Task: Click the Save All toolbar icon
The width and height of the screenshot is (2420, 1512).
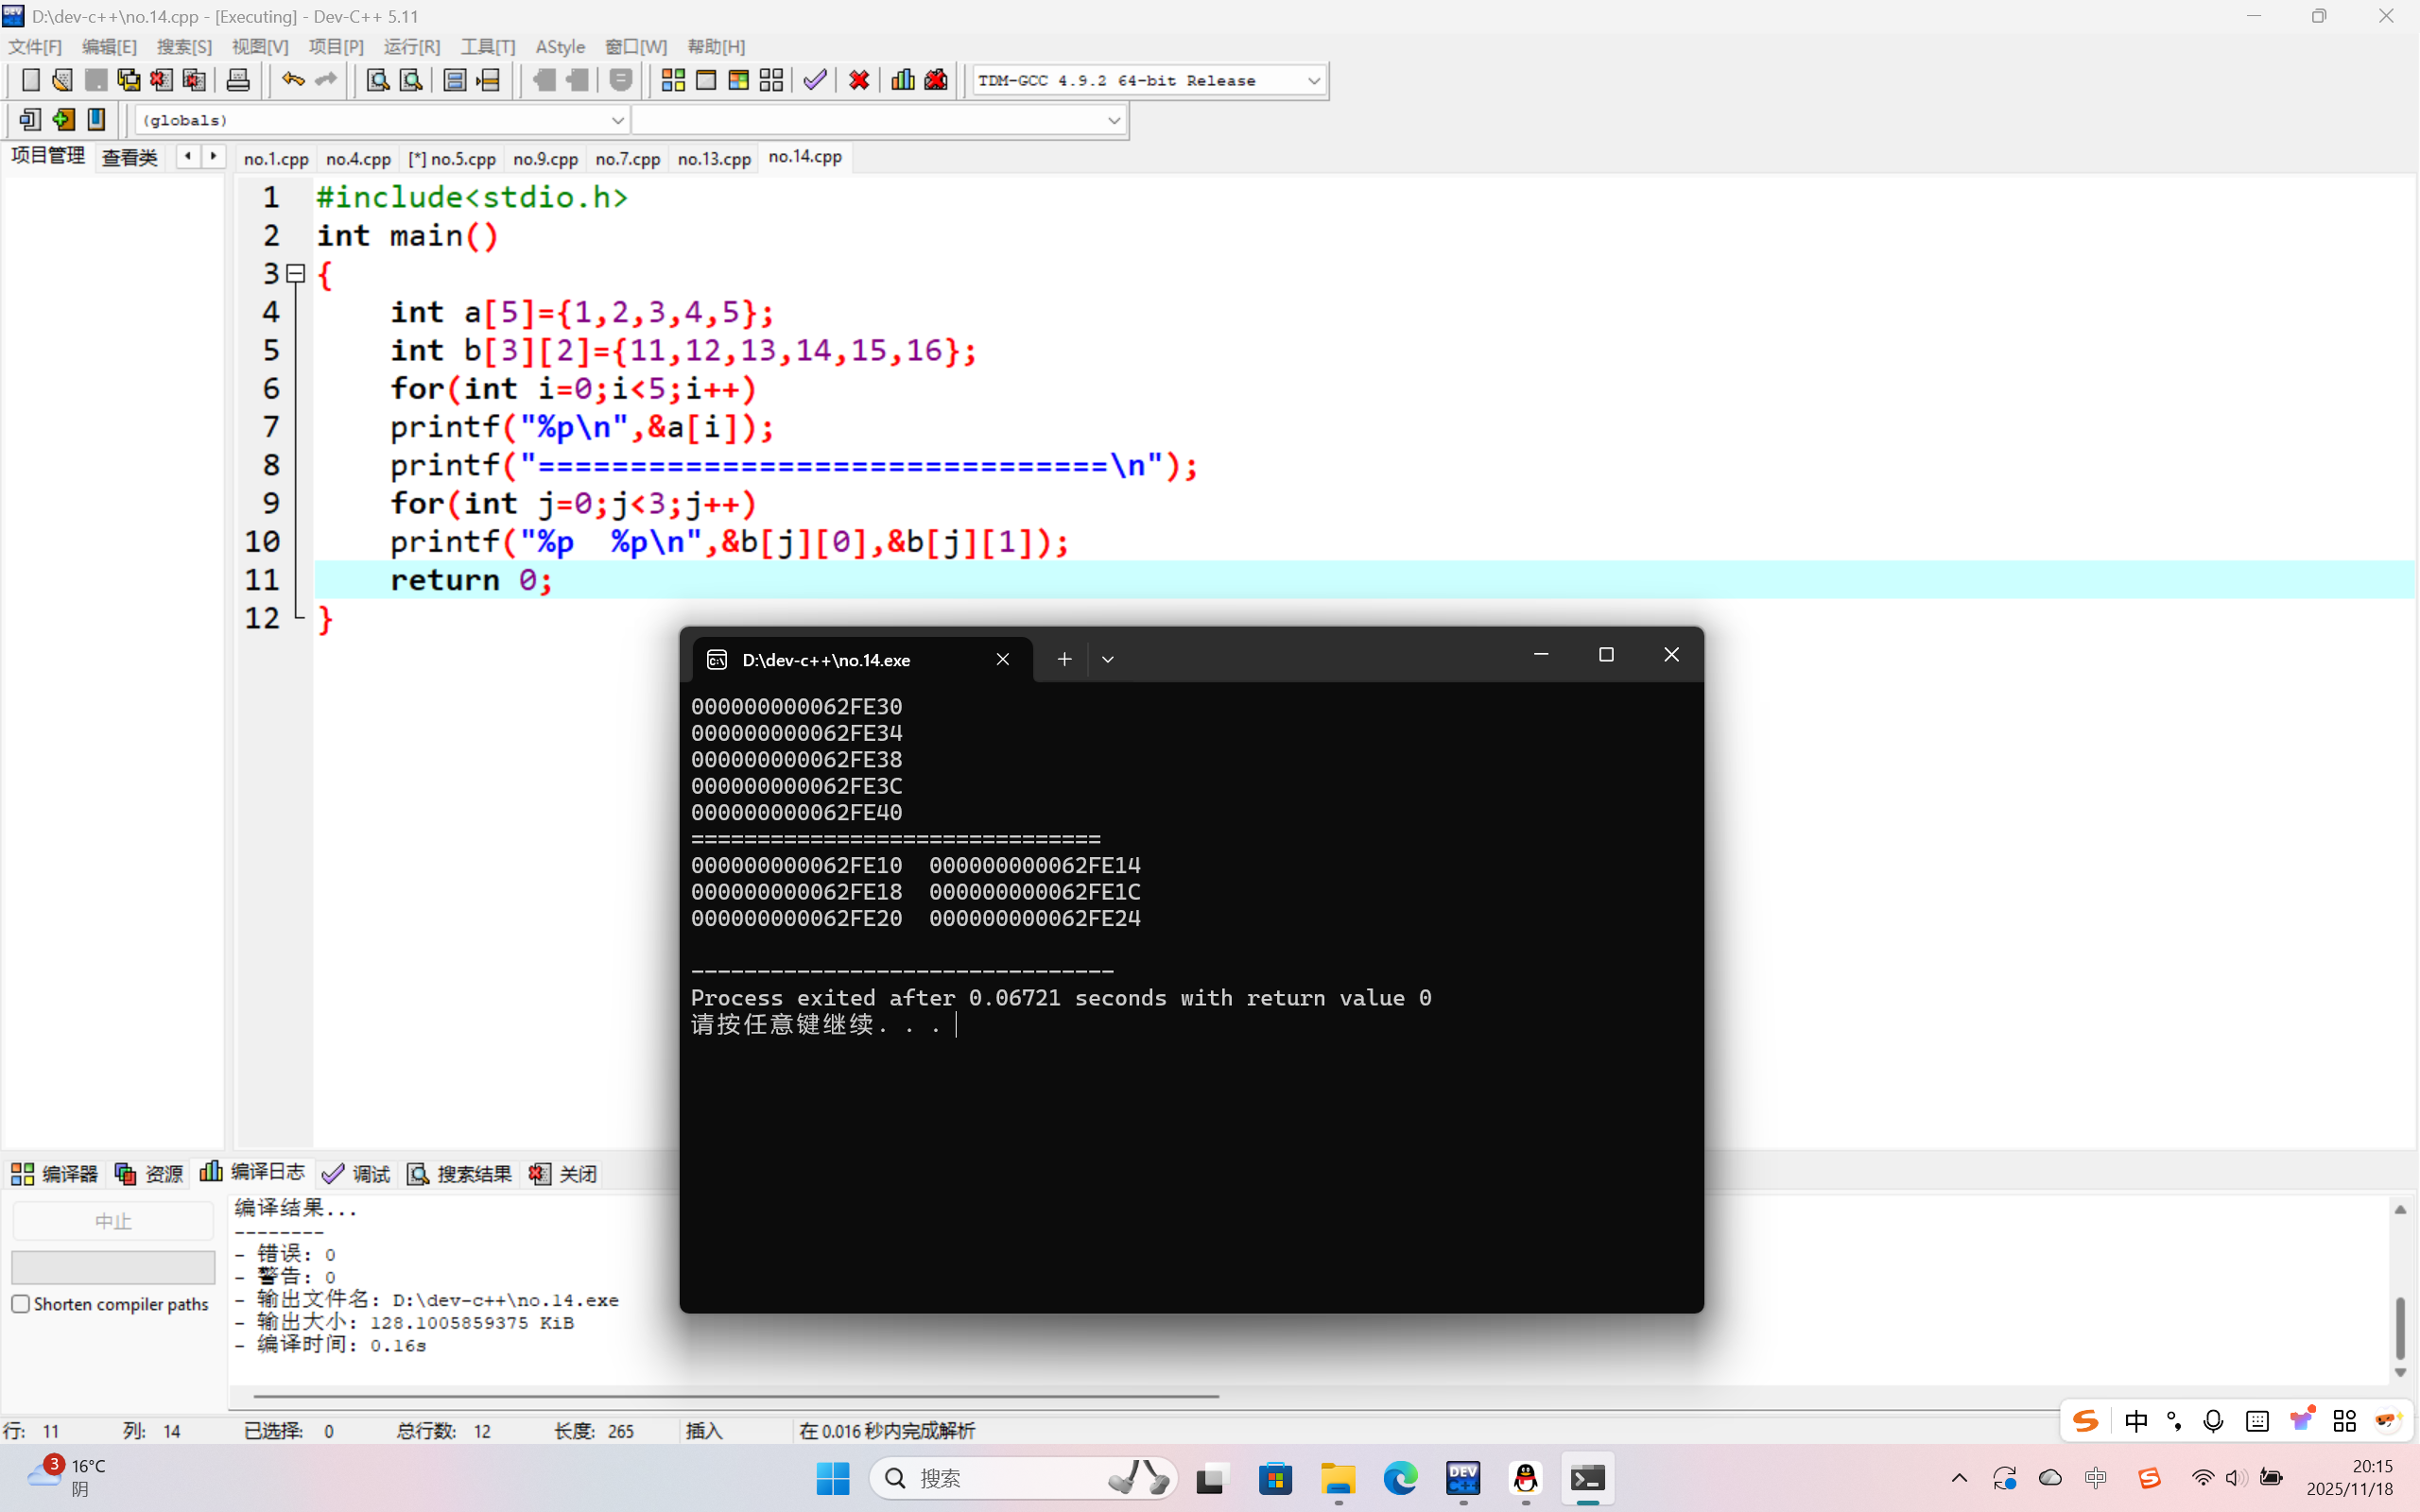Action: [129, 80]
